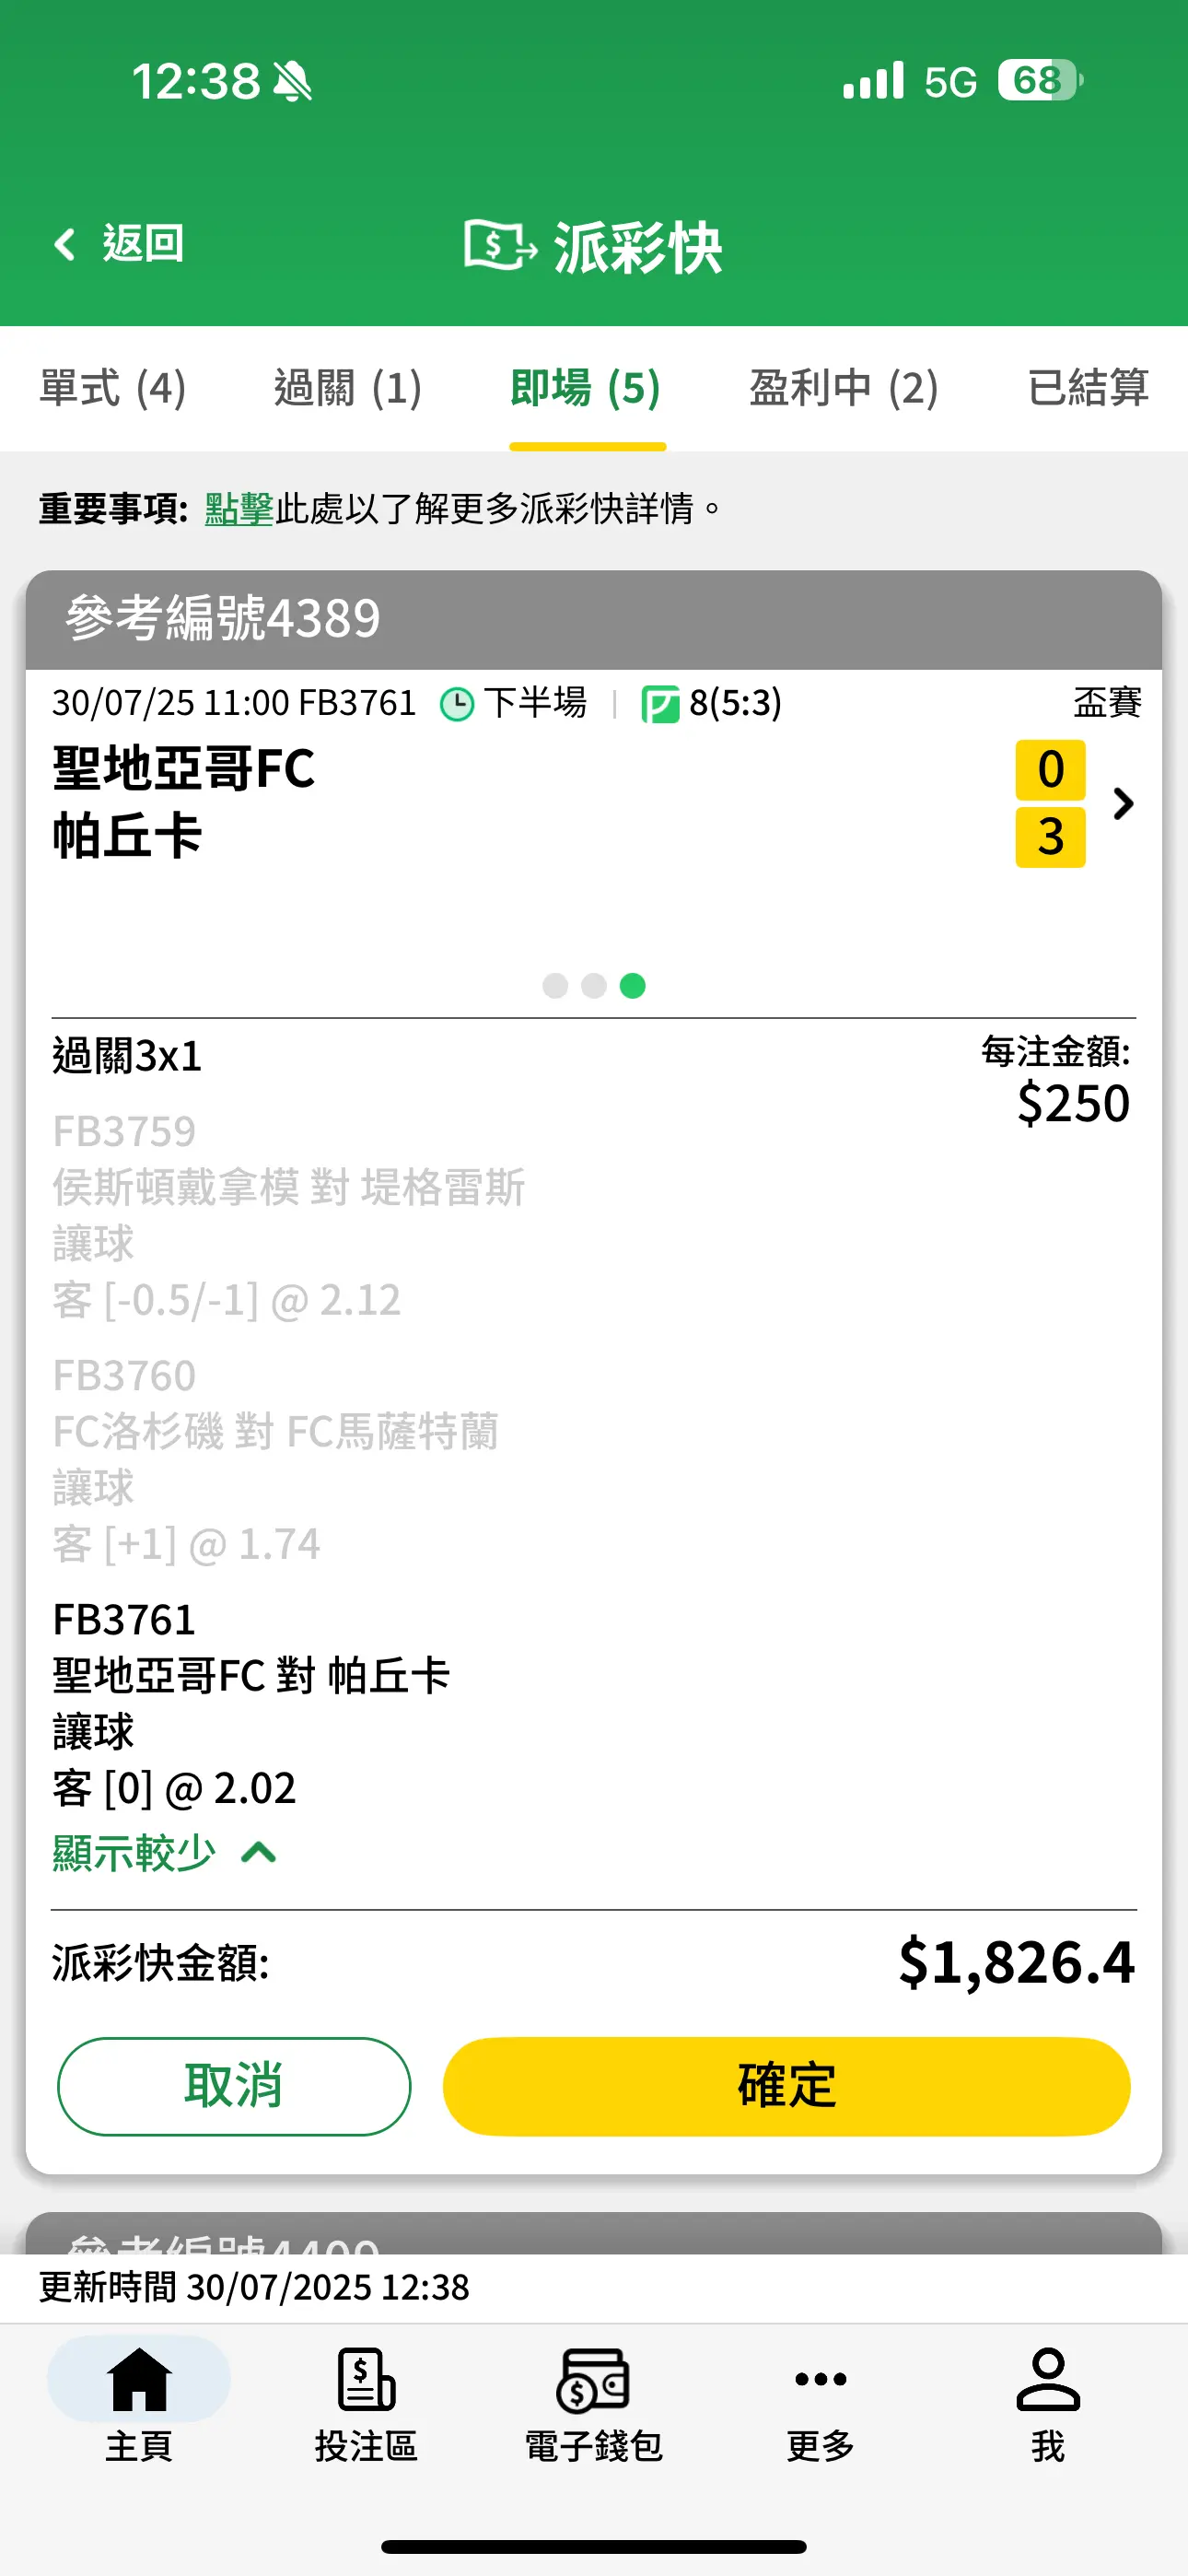1188x2576 pixels.
Task: Select third green page-indicator dot
Action: click(633, 986)
